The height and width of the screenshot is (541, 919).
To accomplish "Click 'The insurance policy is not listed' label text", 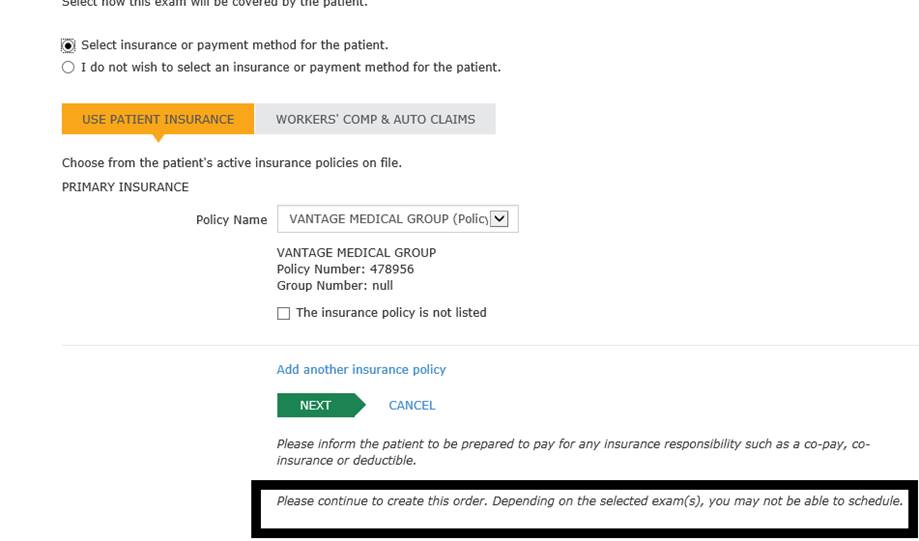I will click(391, 313).
